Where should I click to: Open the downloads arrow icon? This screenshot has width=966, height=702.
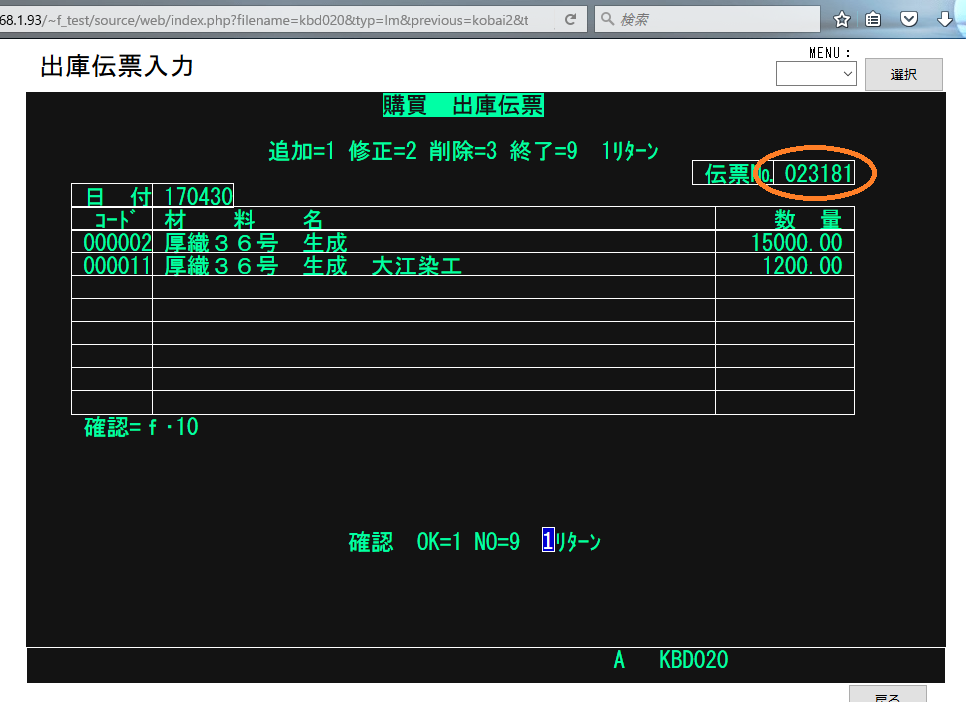point(944,19)
